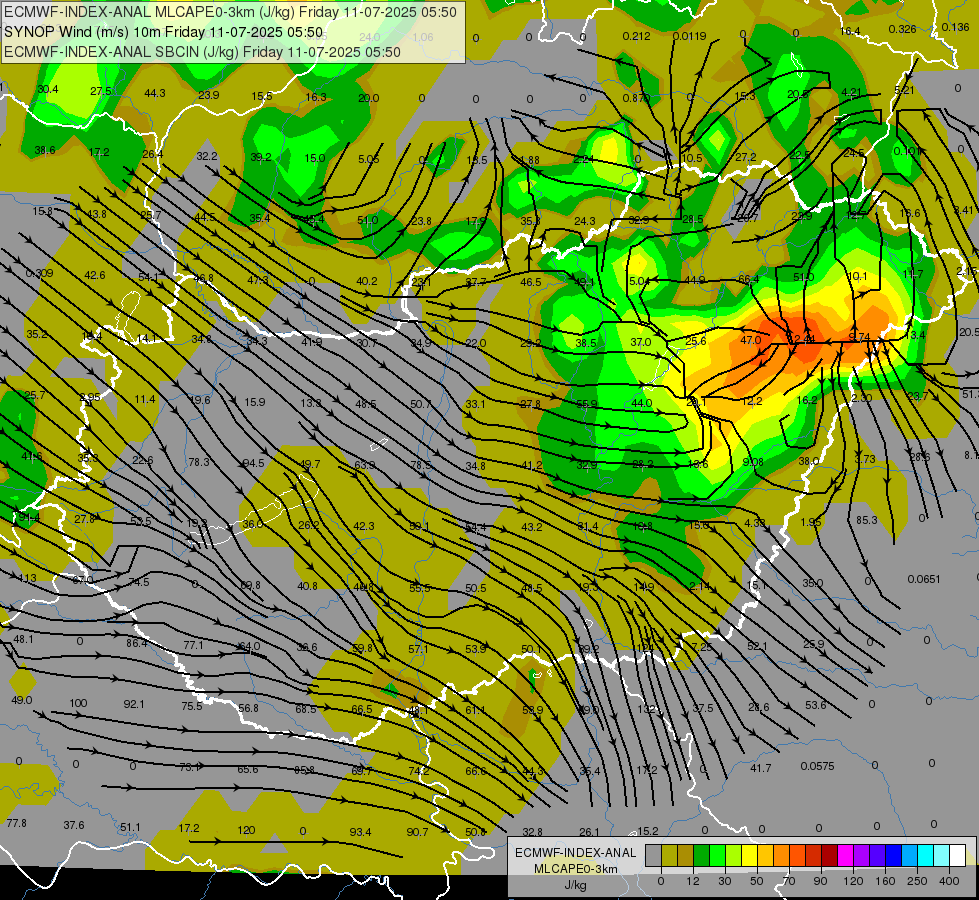Click the legend tick label '400'
This screenshot has width=979, height=900.
pos(949,881)
